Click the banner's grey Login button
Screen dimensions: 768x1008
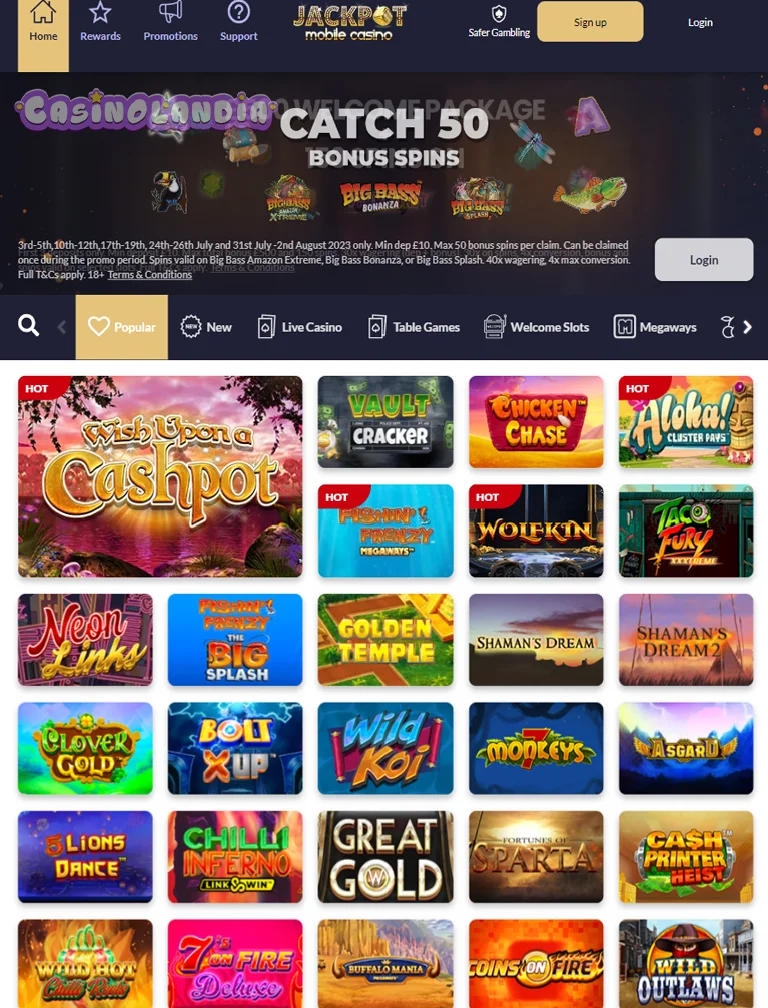704,260
